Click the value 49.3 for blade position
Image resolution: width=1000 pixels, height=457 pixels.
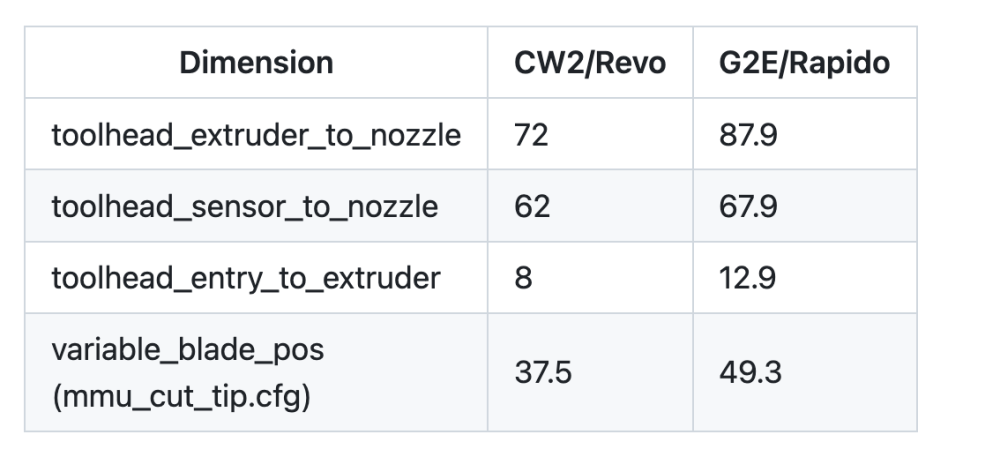point(750,372)
